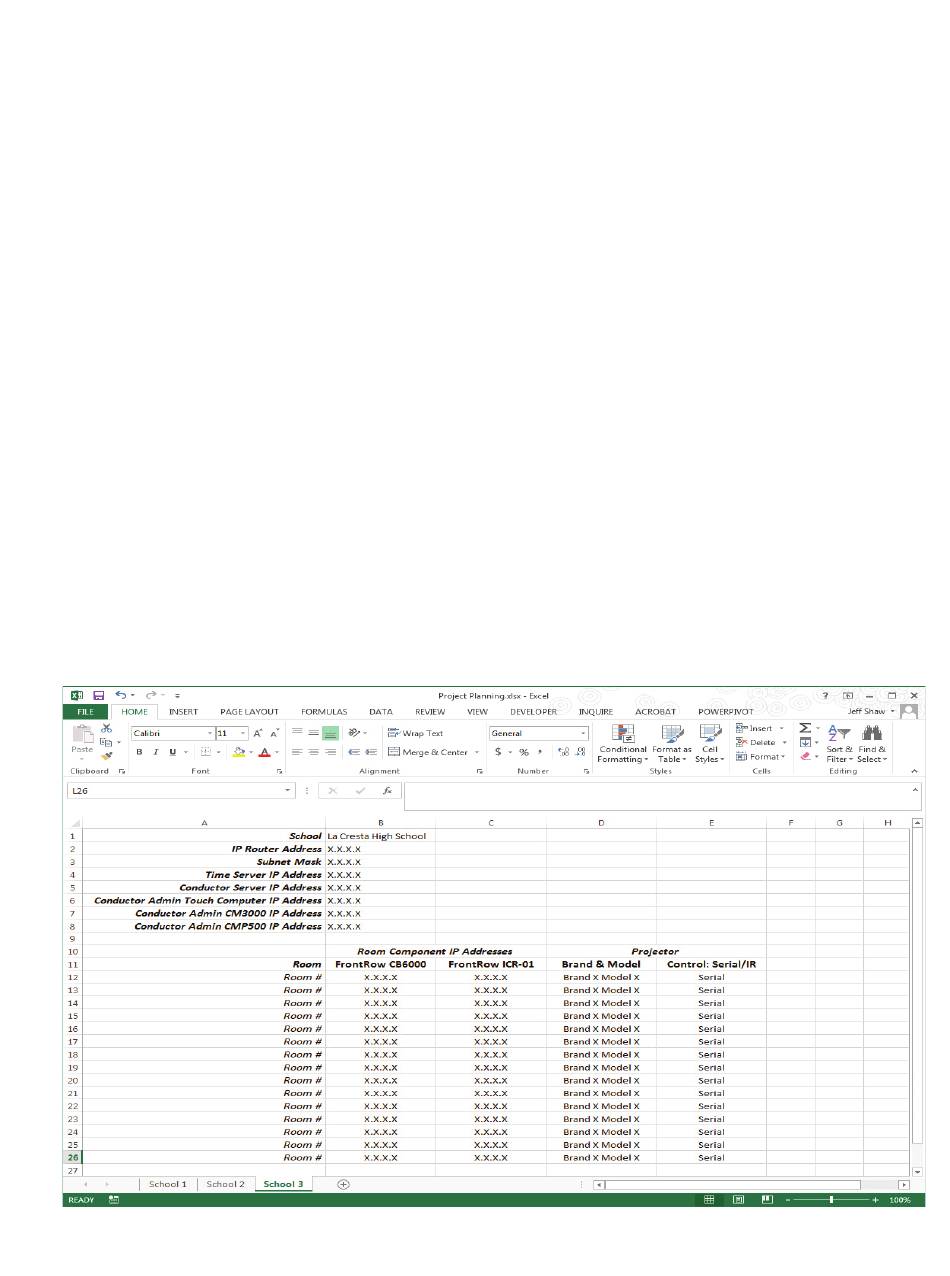950x1276 pixels.
Task: Increase font size with the large A
Action: (x=258, y=733)
